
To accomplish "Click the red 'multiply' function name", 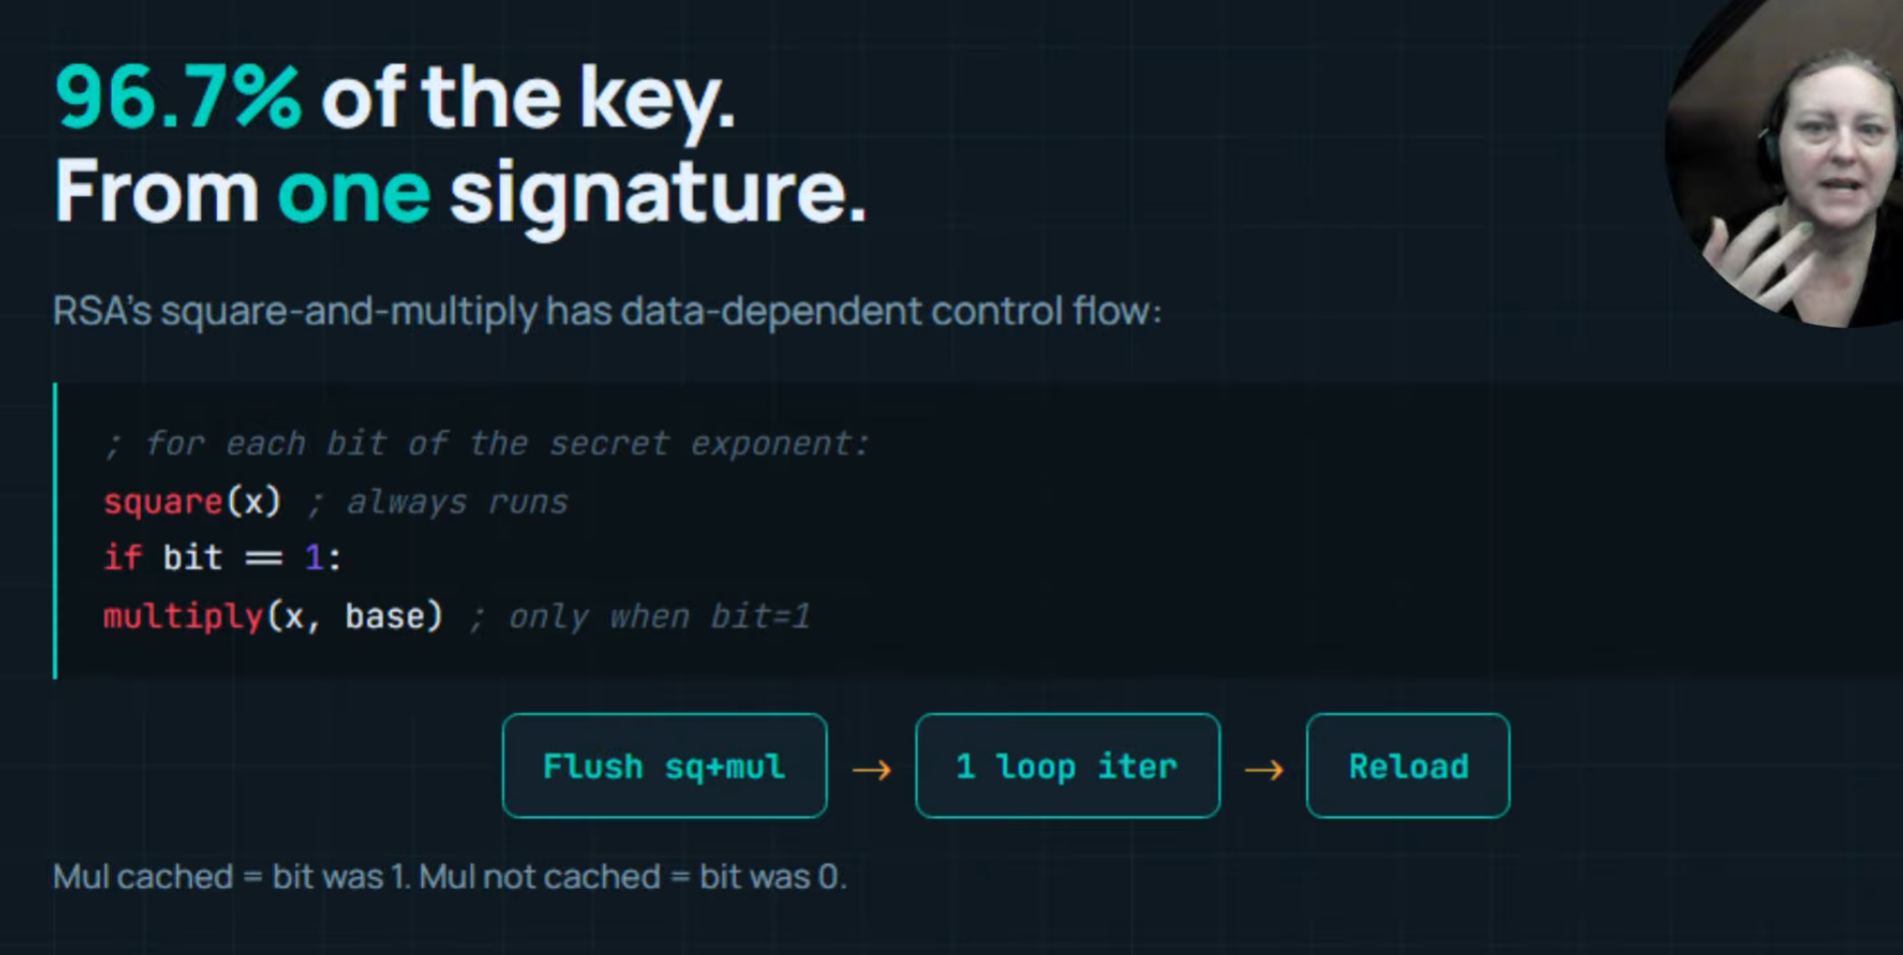I will [183, 616].
